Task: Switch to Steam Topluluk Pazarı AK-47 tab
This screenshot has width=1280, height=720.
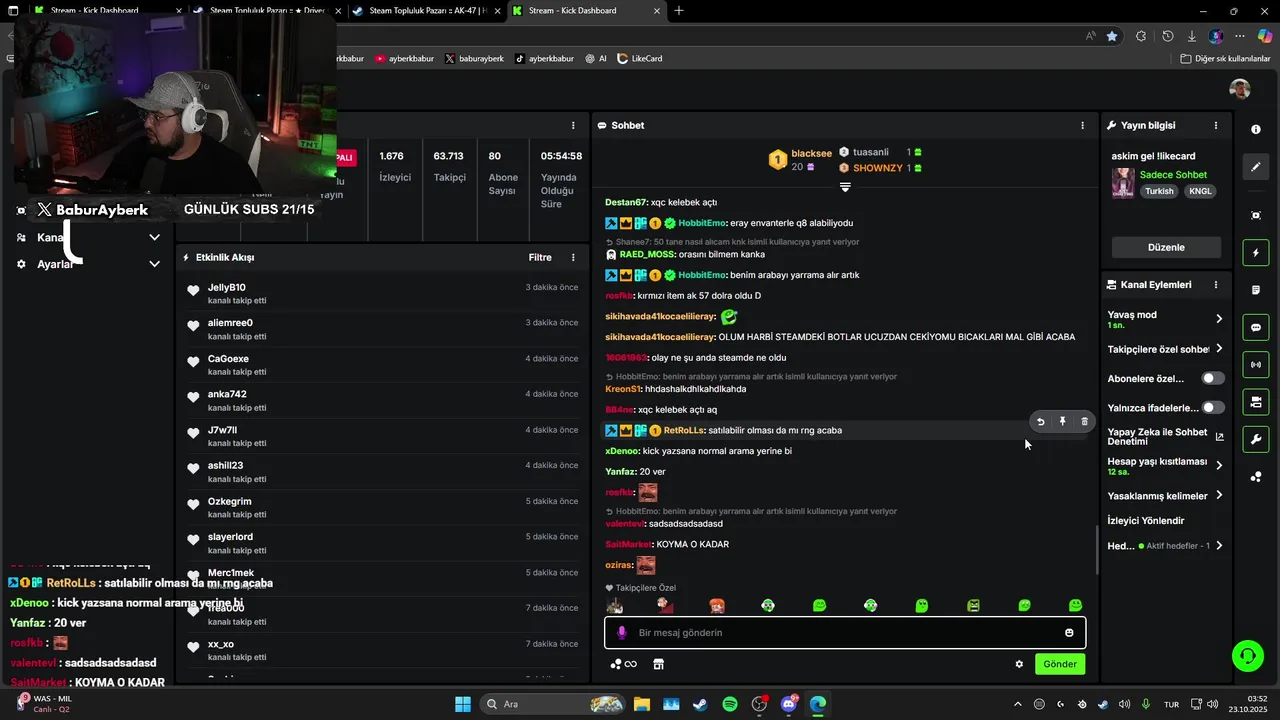Action: [425, 11]
